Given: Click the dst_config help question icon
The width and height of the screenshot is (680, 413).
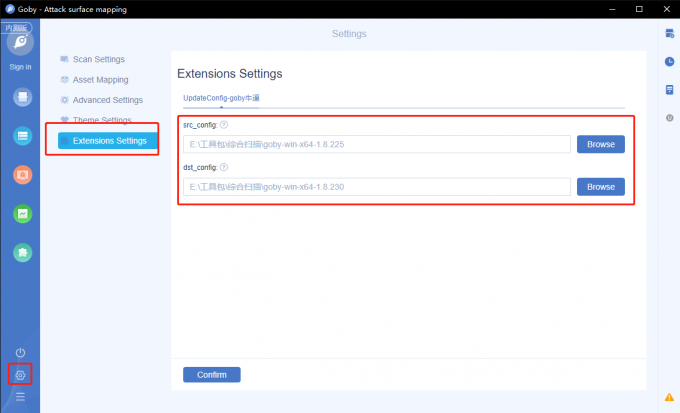Looking at the screenshot, I should pyautogui.click(x=224, y=167).
